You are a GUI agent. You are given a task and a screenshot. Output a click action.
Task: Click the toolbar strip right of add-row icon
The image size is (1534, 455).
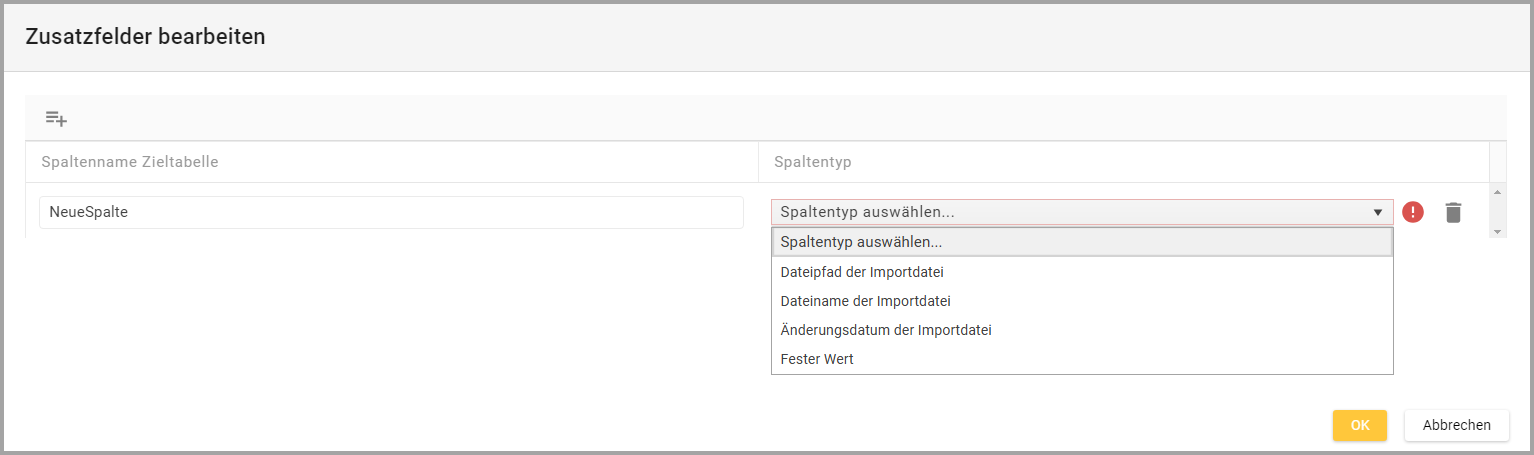tap(780, 118)
